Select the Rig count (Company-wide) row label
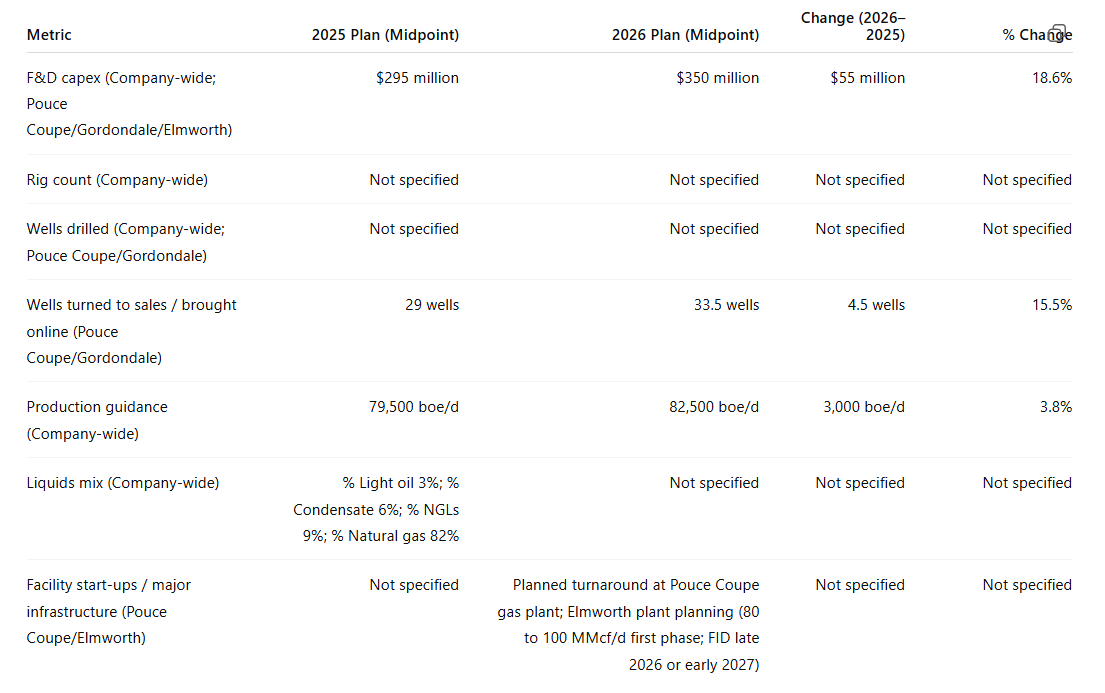 [x=117, y=180]
